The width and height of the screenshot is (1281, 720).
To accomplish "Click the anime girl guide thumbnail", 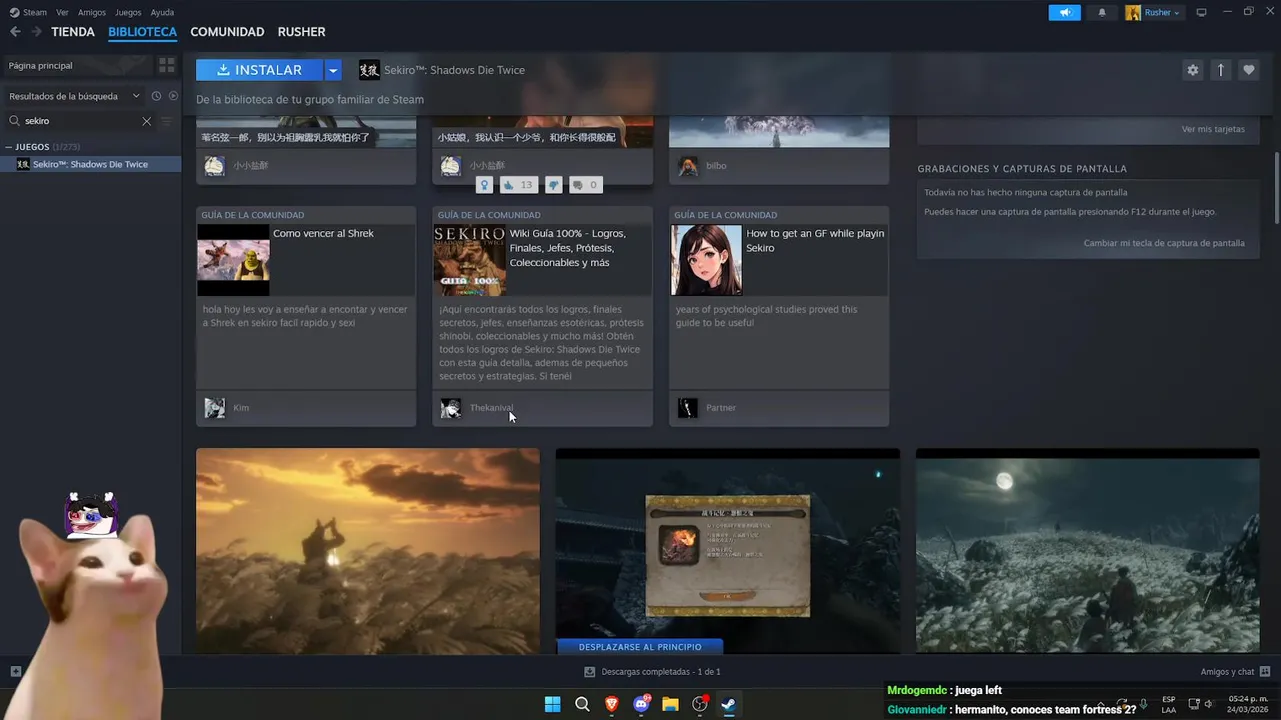I will (x=706, y=260).
